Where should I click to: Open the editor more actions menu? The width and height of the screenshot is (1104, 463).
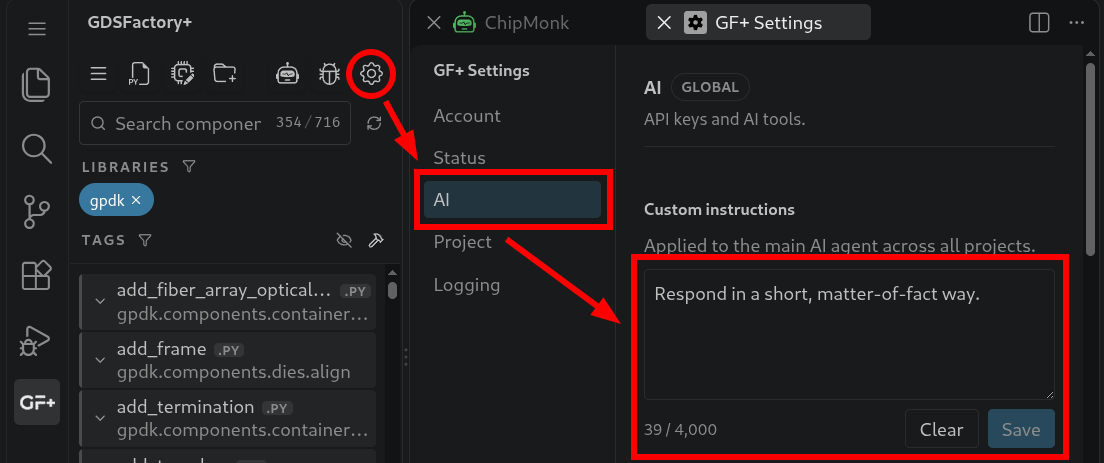point(1077,23)
